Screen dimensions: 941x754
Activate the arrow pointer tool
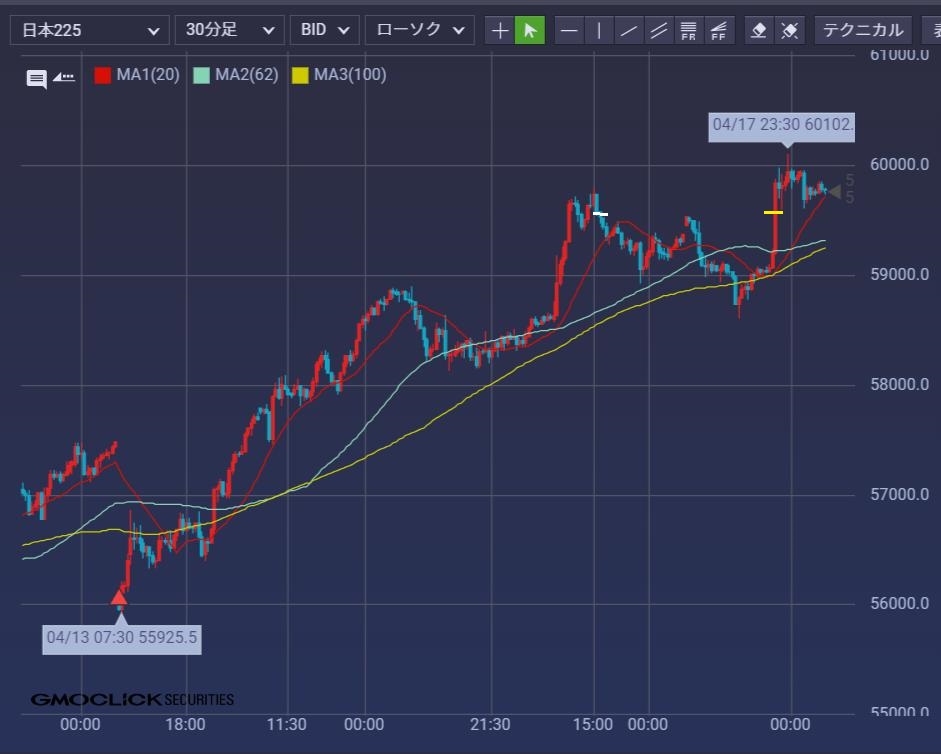530,30
